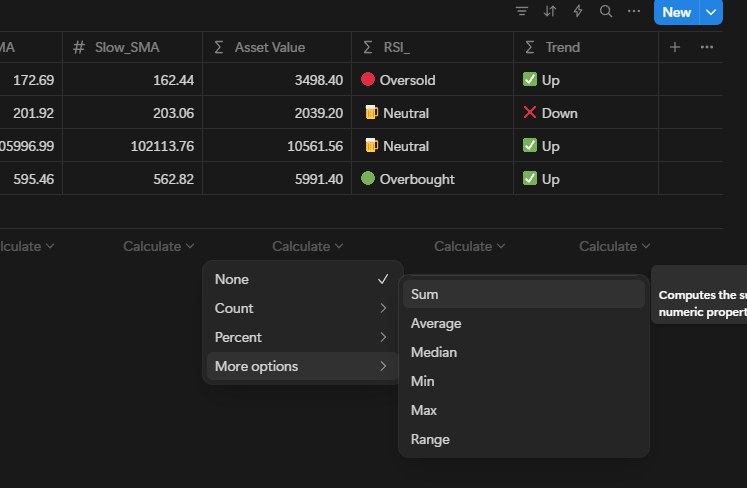The width and height of the screenshot is (747, 488).
Task: Open the filter icon in the toolbar
Action: [521, 11]
